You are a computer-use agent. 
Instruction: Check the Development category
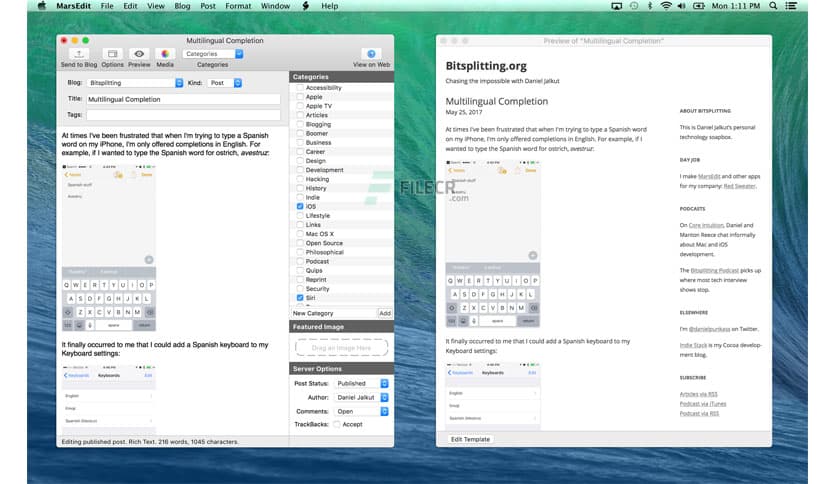tap(300, 170)
